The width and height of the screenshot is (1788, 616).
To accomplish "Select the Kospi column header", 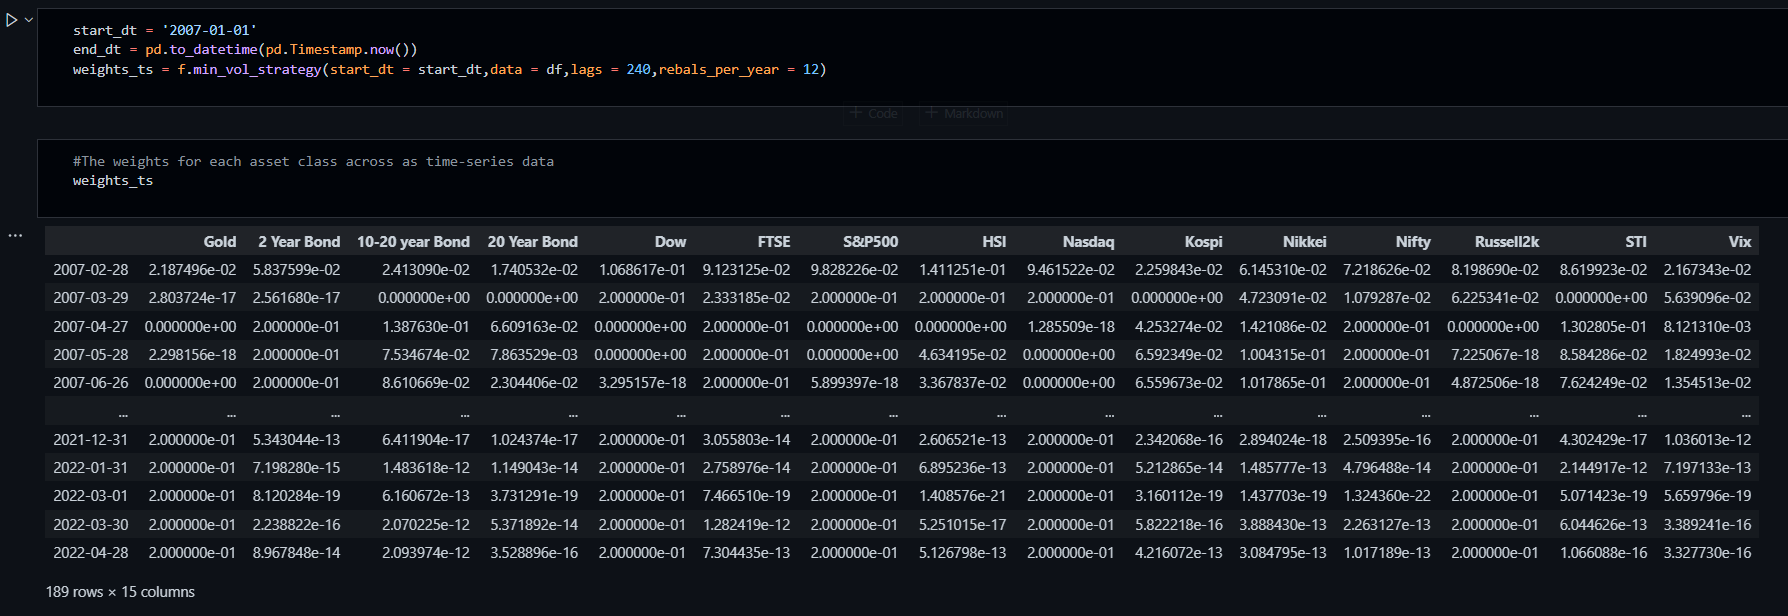I will tap(1203, 242).
